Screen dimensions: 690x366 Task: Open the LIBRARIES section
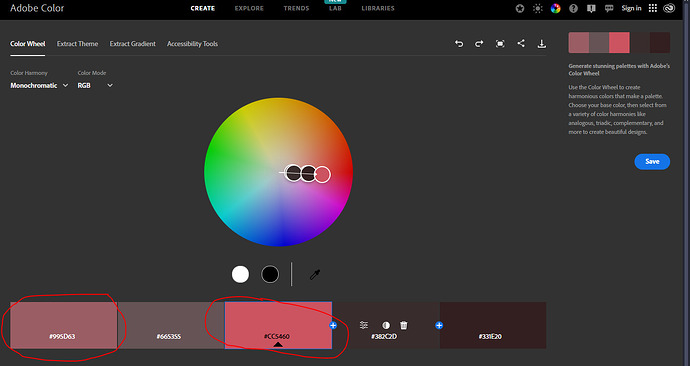pos(378,8)
